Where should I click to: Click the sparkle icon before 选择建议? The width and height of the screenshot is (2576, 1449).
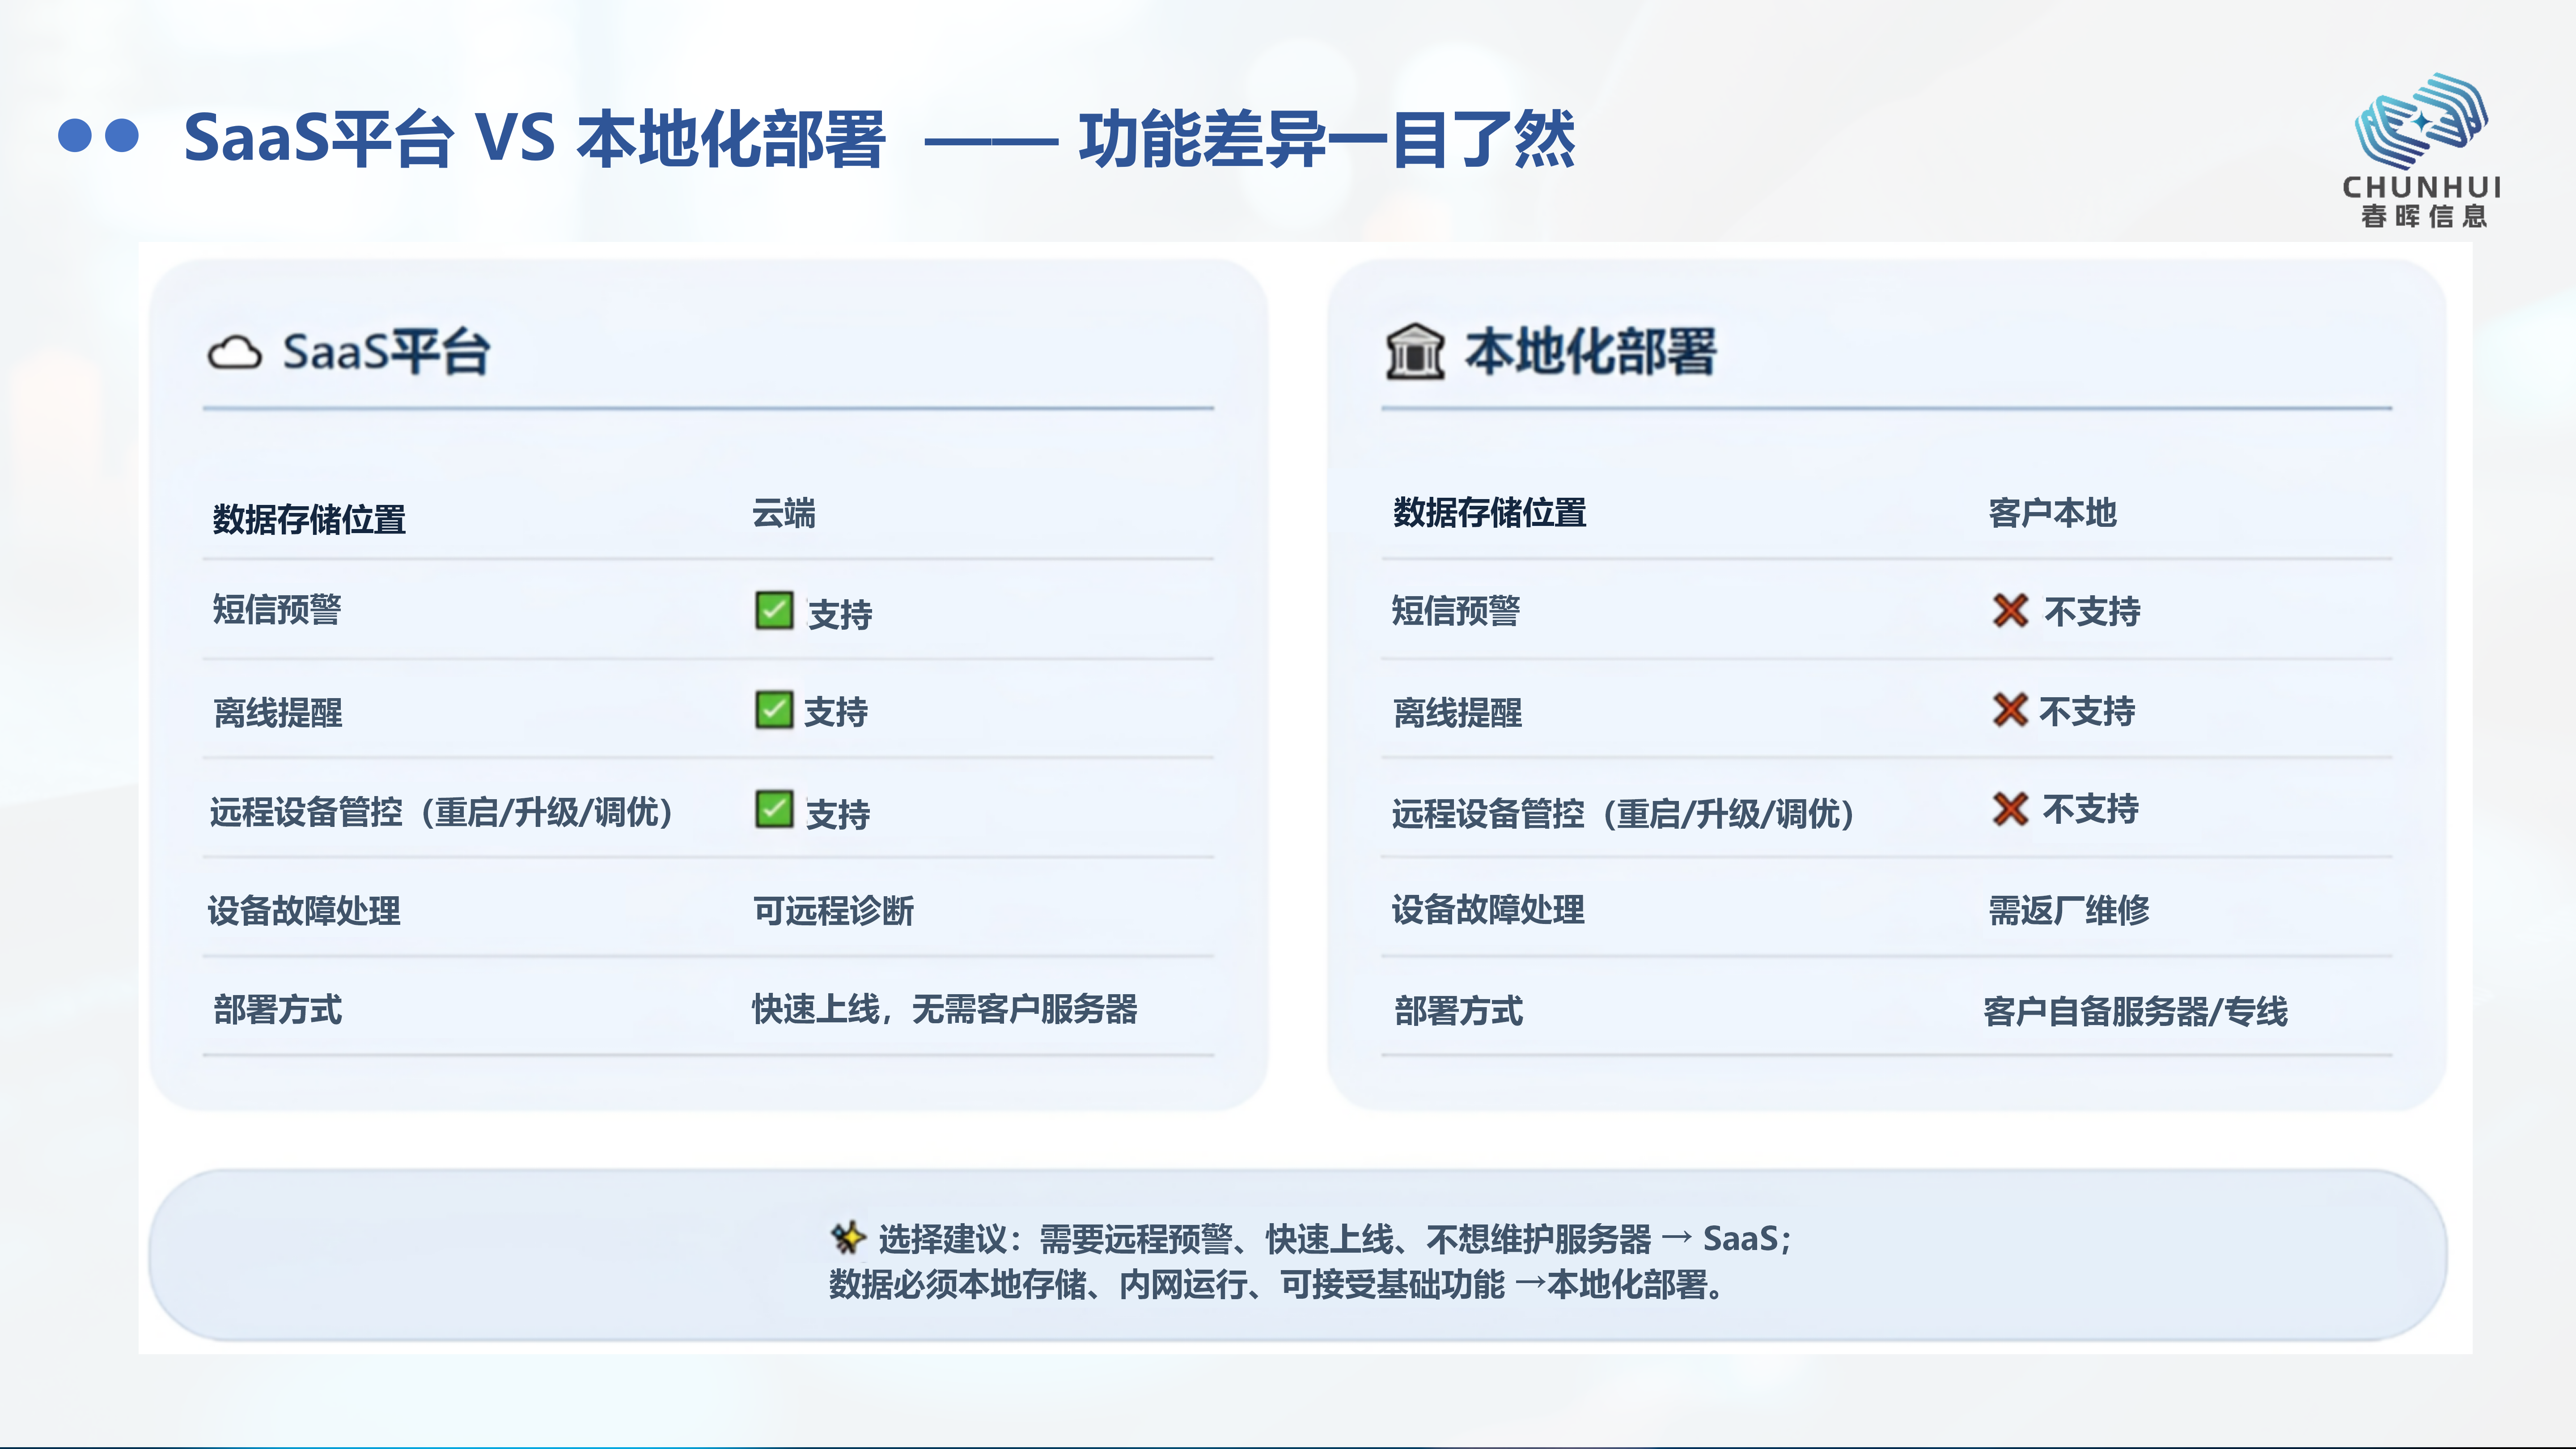848,1237
